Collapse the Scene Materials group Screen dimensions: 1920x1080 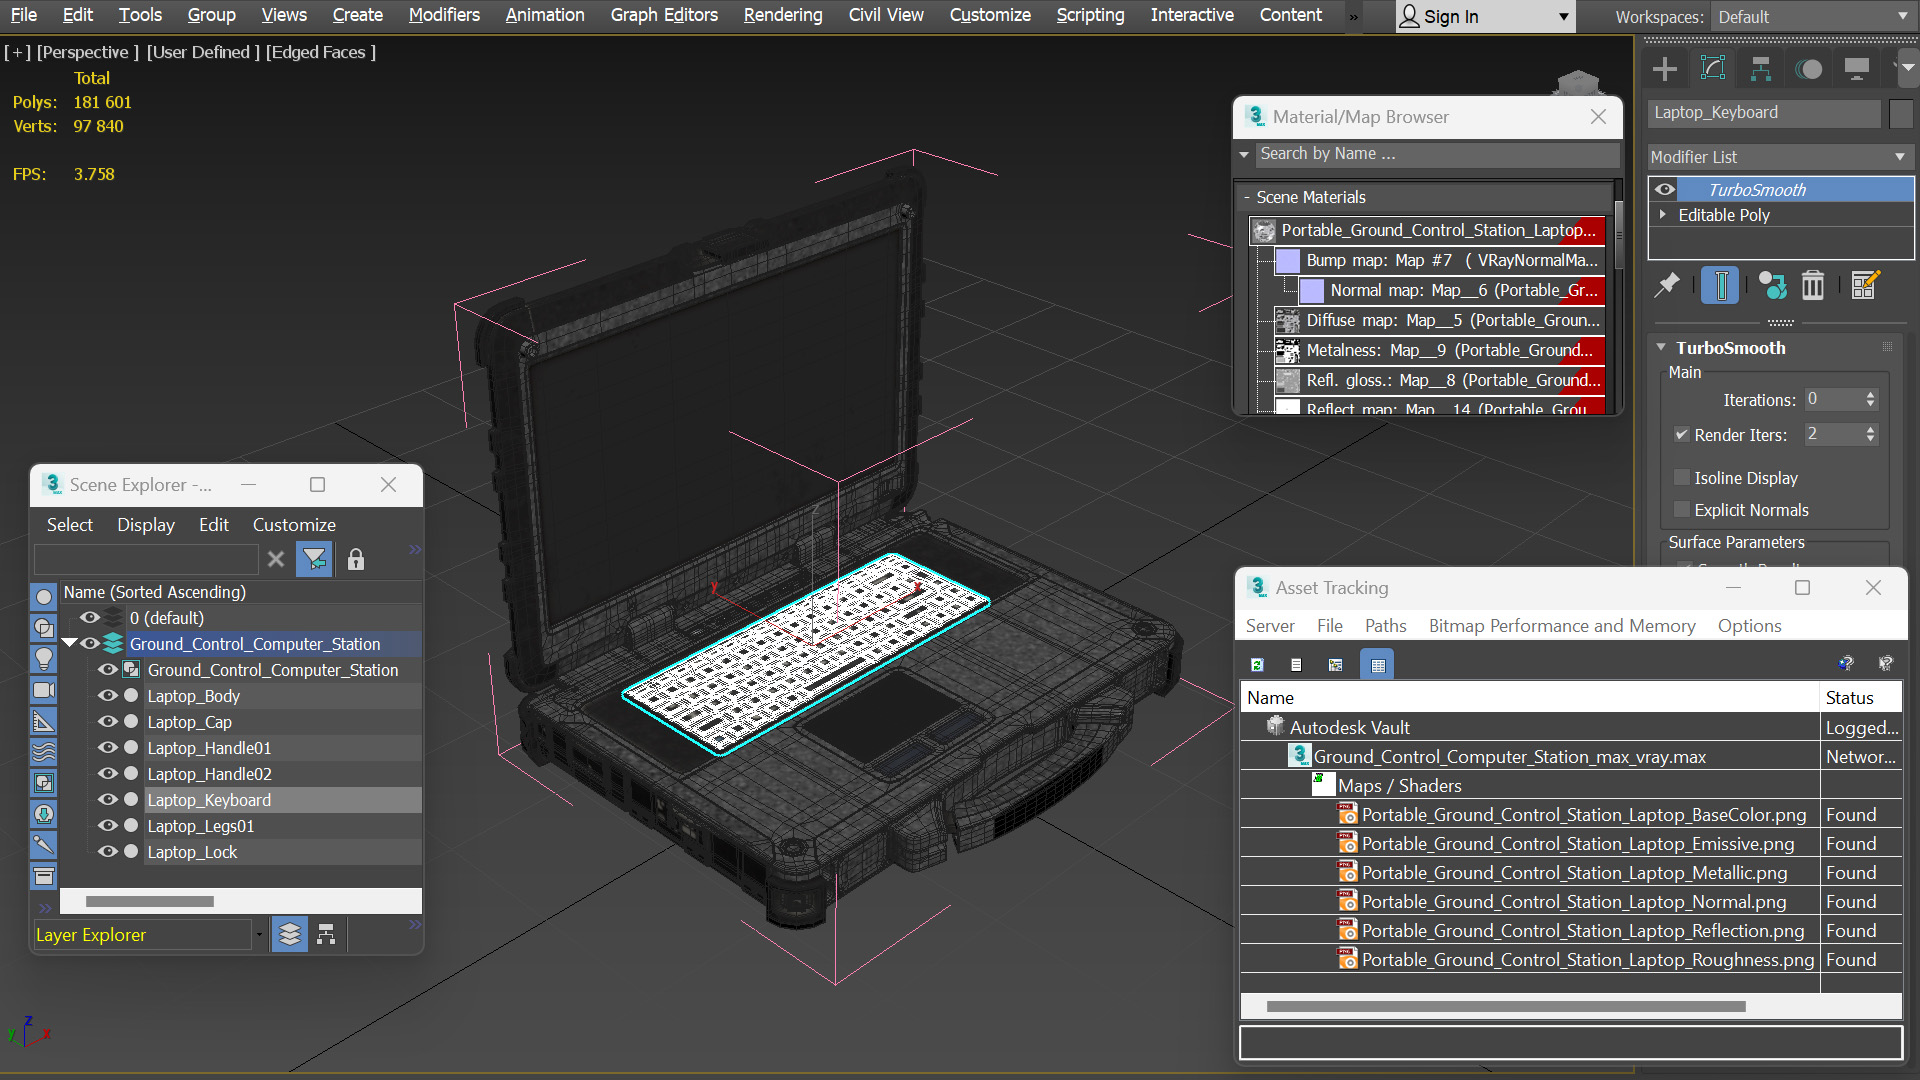(1247, 198)
